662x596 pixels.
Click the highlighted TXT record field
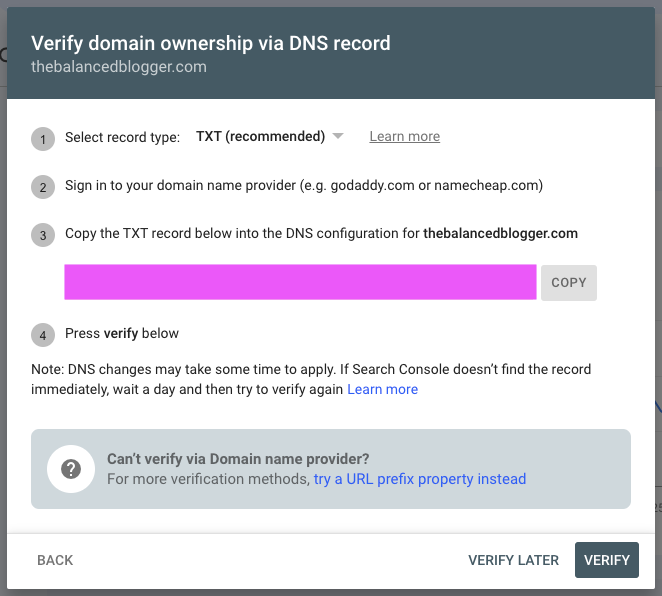[x=300, y=282]
